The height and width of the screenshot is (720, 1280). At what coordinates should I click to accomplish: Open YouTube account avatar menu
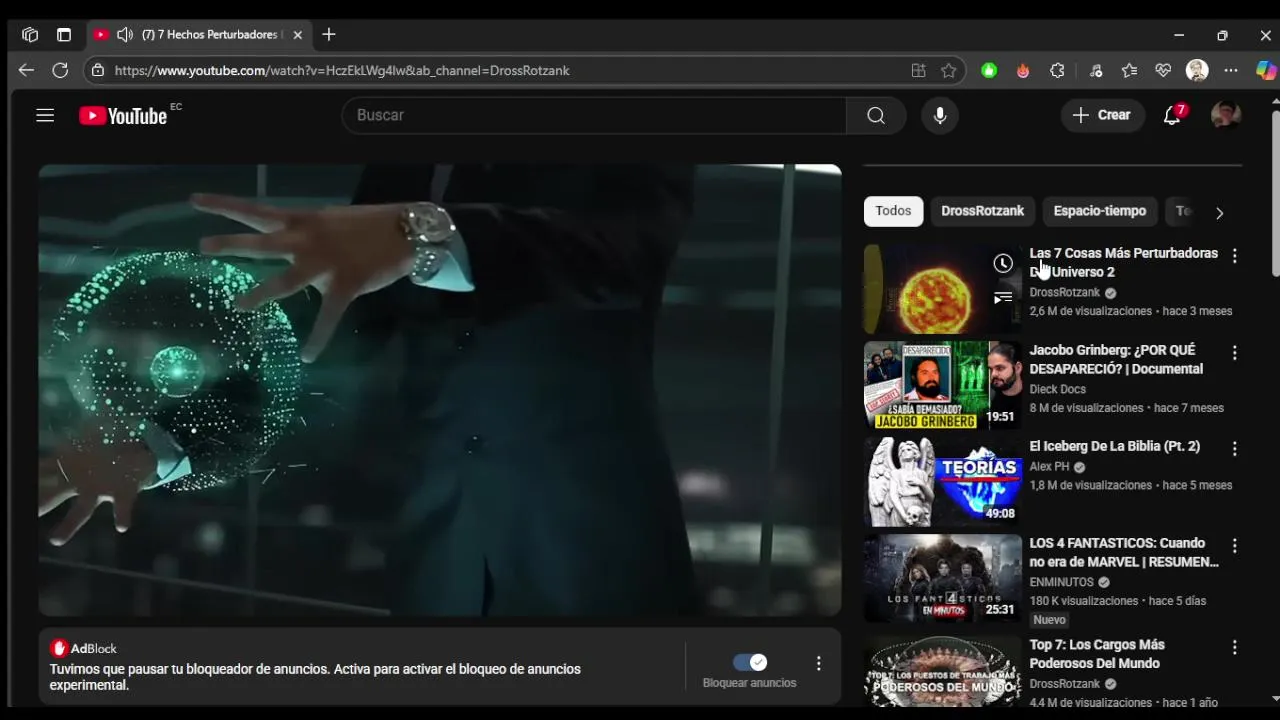[x=1226, y=115]
